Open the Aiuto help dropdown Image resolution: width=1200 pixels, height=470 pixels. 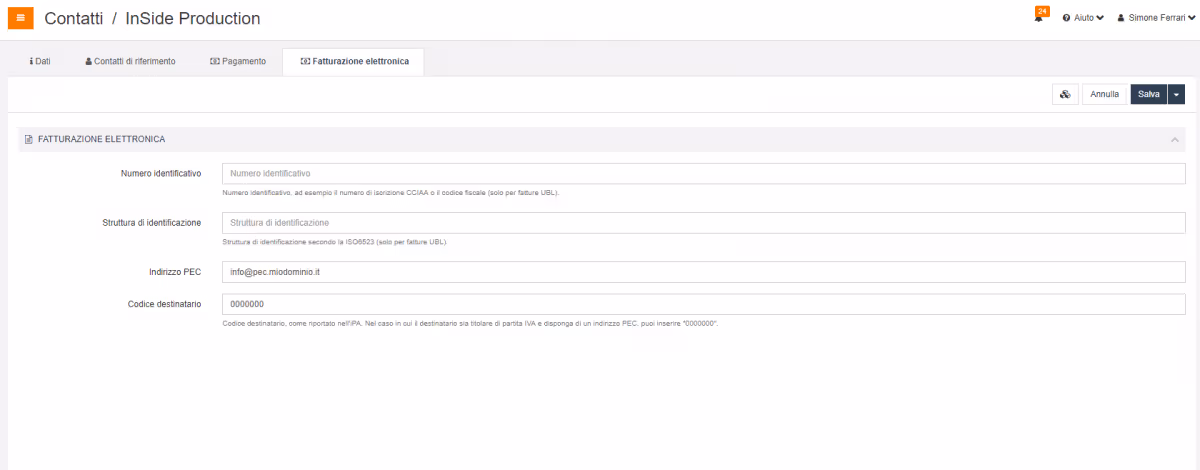pos(1083,18)
